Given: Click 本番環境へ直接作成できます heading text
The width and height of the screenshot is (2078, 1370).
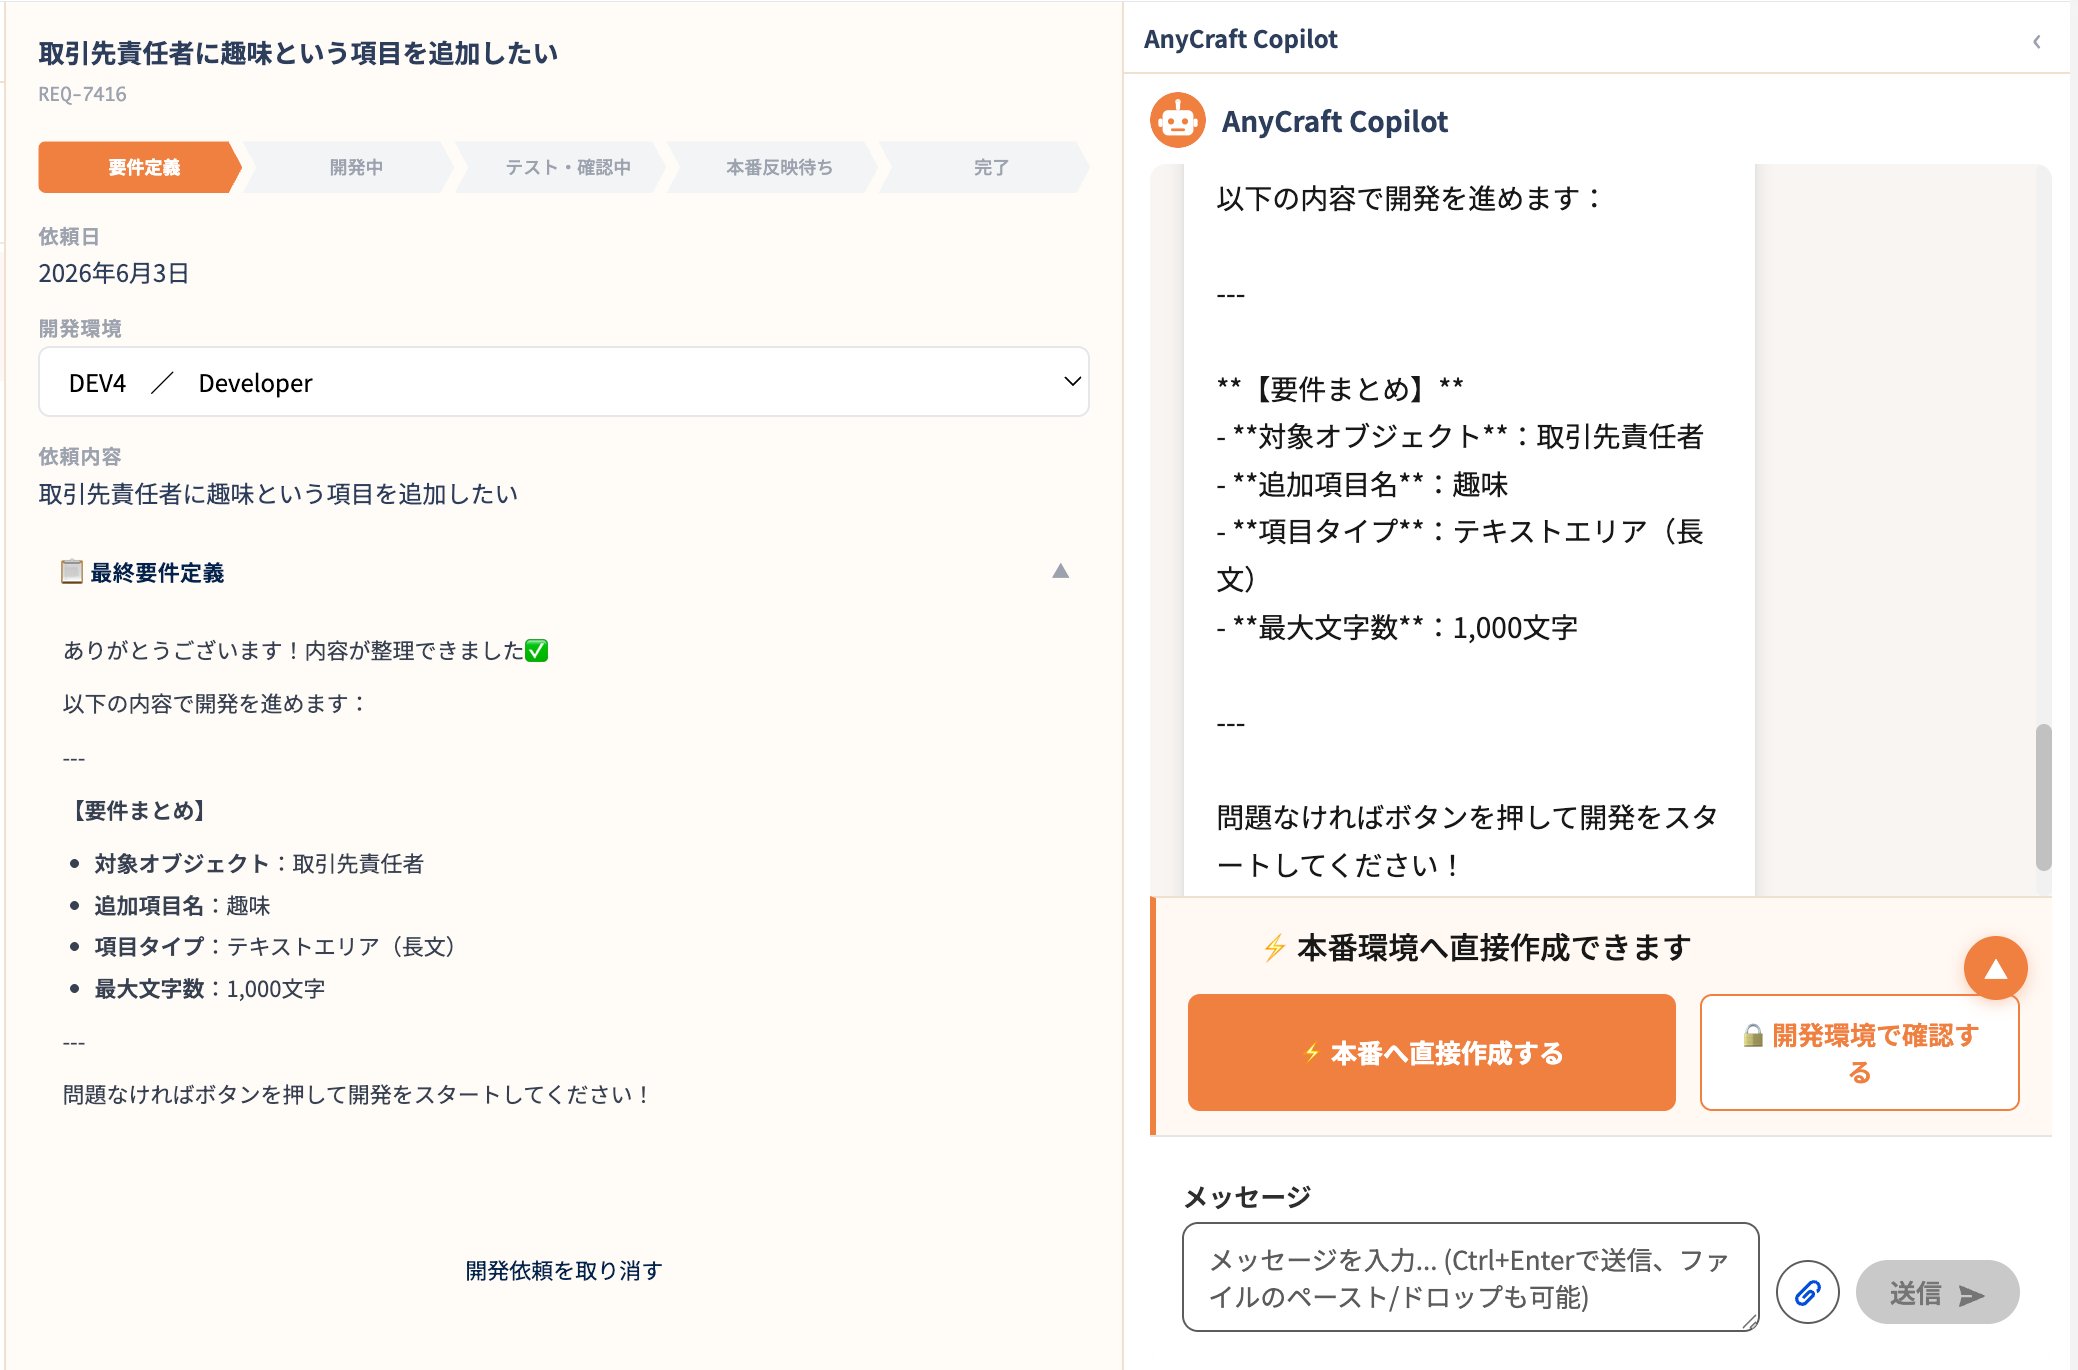Looking at the screenshot, I should click(x=1493, y=947).
